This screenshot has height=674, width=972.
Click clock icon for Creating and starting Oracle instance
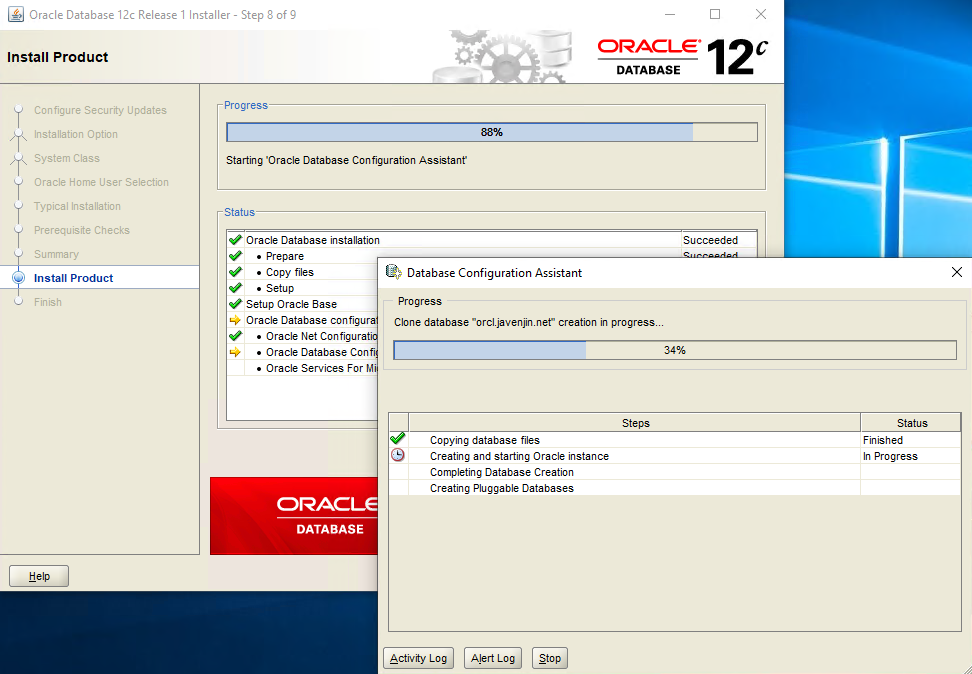(398, 455)
